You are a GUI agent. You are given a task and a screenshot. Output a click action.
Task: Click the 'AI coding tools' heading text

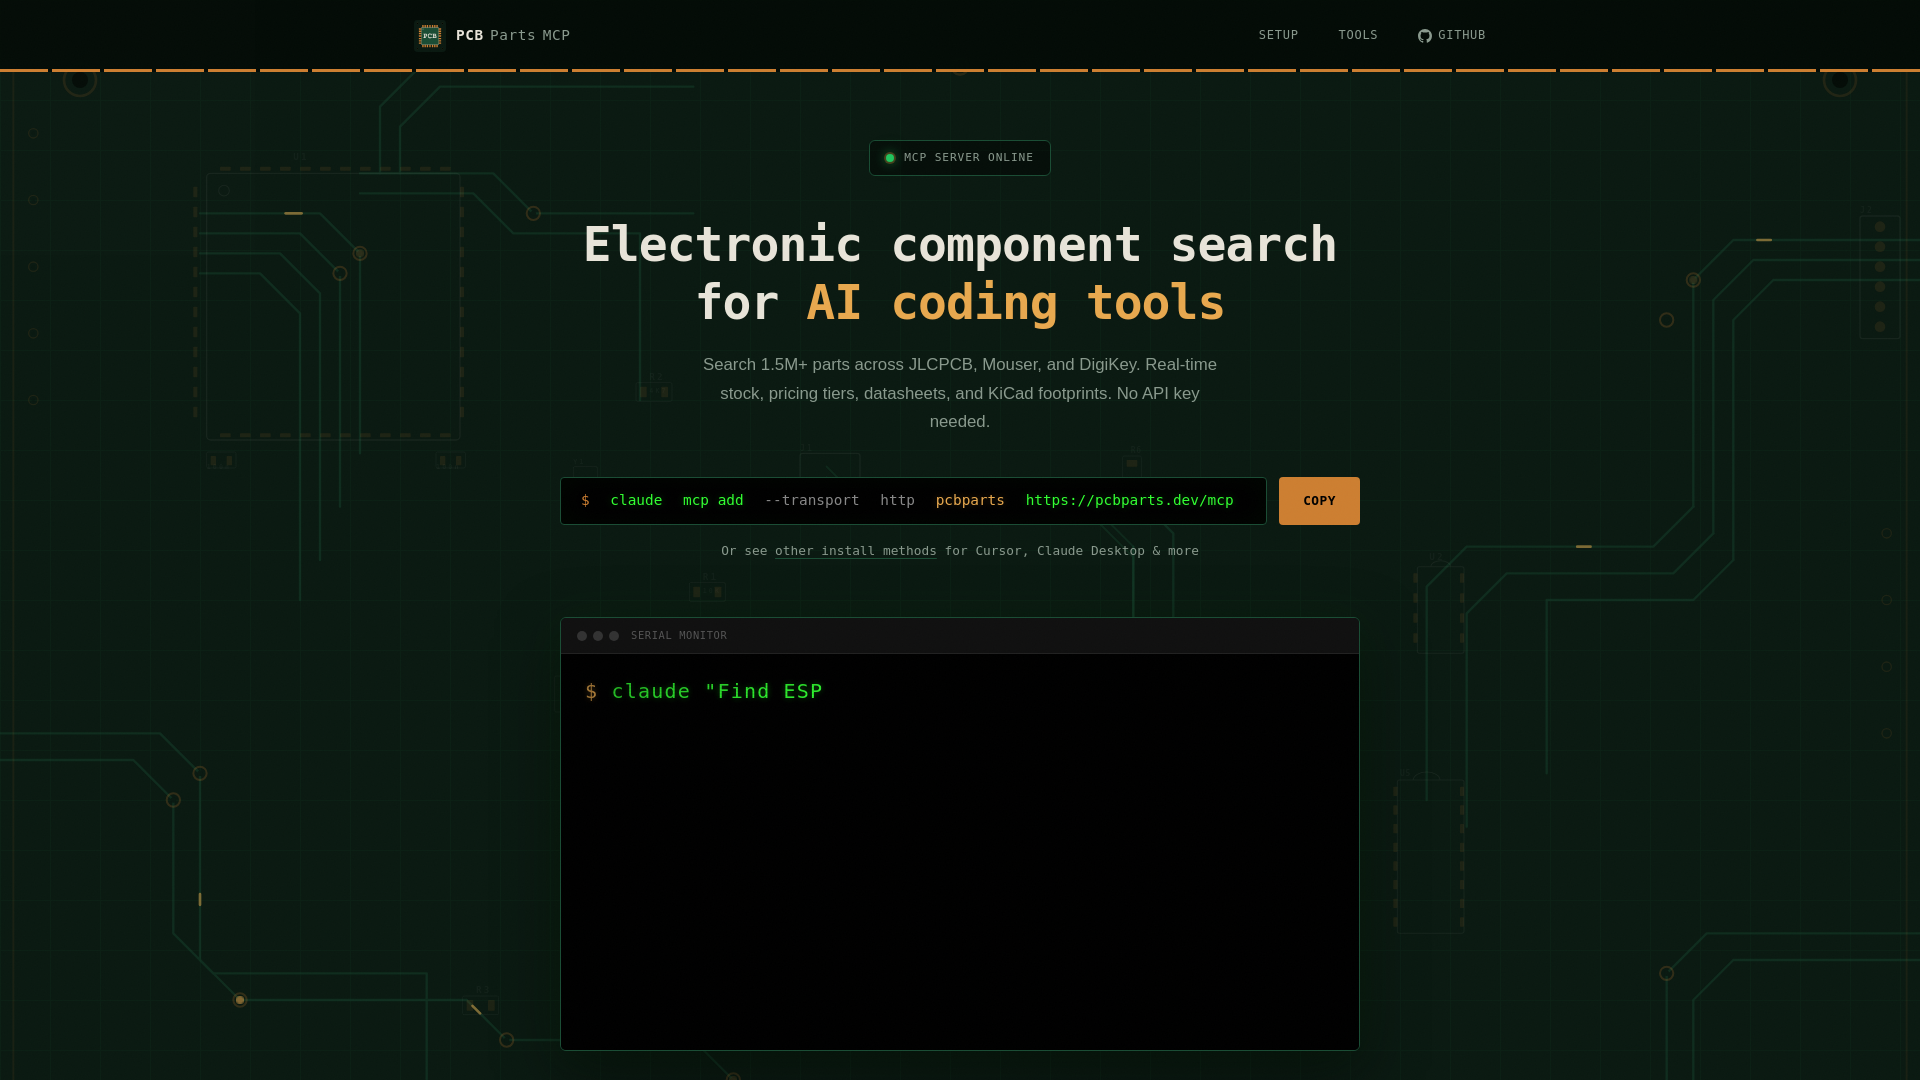click(x=1015, y=303)
